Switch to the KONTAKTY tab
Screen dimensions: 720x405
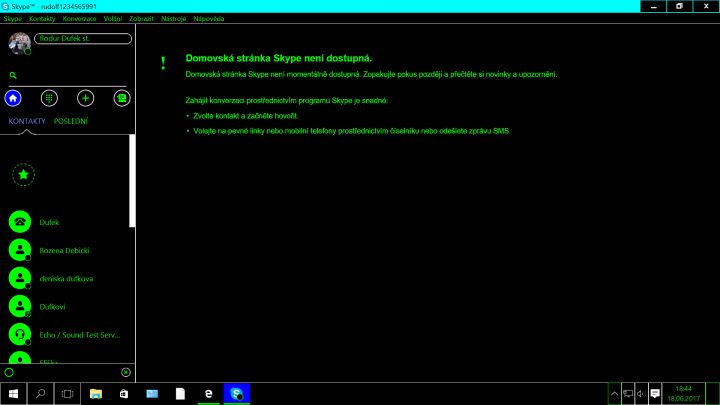click(27, 121)
